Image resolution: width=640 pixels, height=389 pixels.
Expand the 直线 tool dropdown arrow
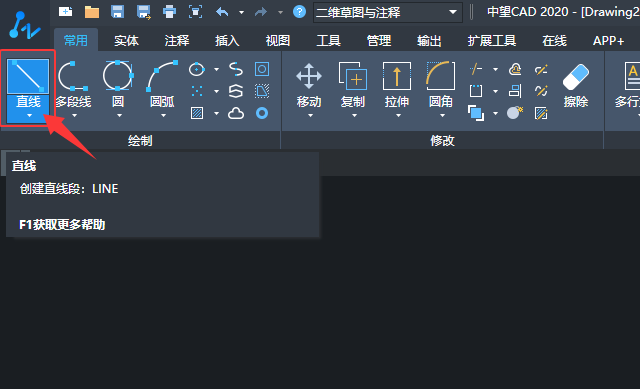(29, 116)
